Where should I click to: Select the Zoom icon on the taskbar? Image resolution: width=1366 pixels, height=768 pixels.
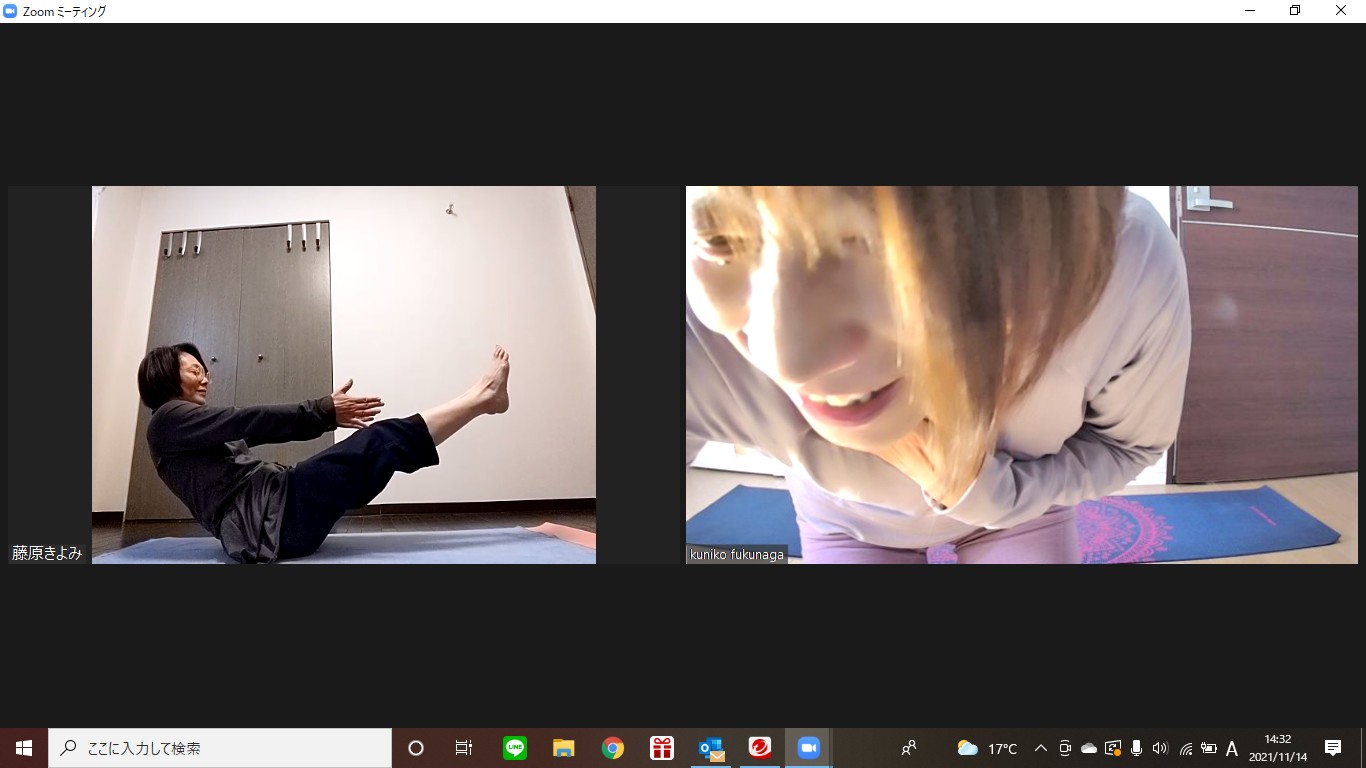tap(808, 748)
